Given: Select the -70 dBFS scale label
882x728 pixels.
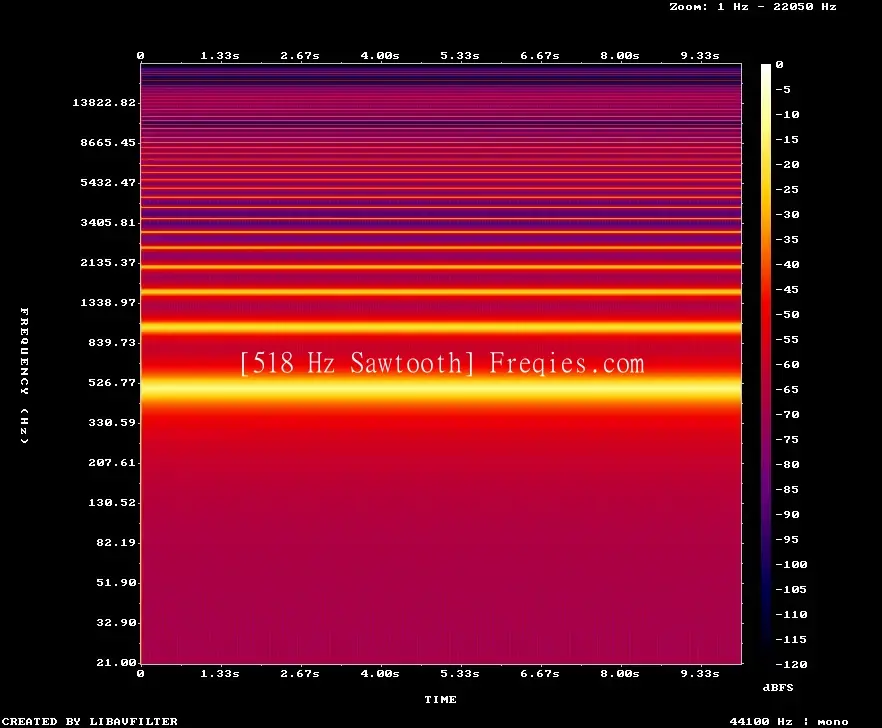Looking at the screenshot, I should click(x=787, y=415).
